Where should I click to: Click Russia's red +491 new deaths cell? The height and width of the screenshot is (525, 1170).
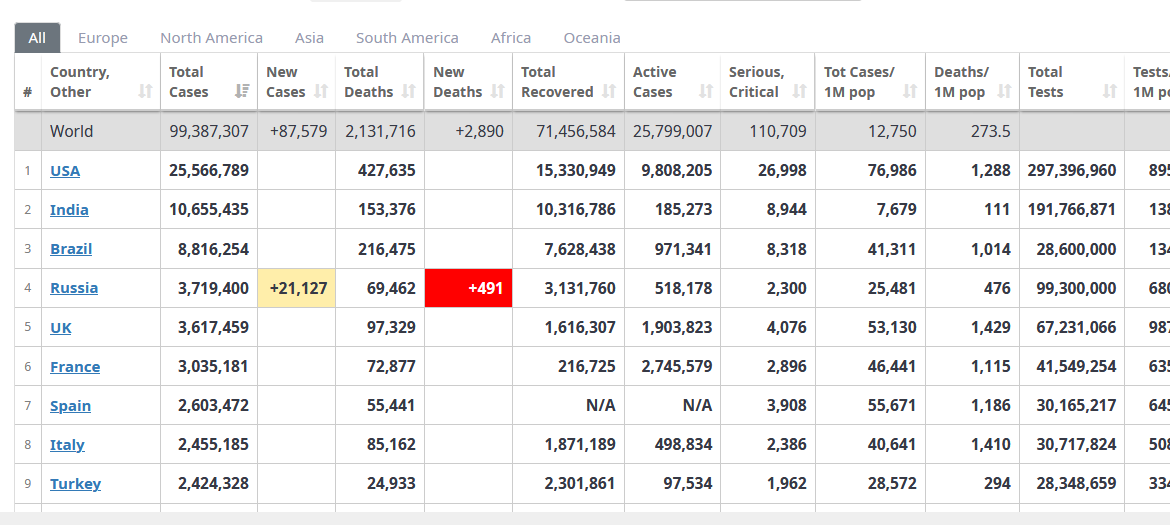pyautogui.click(x=468, y=288)
